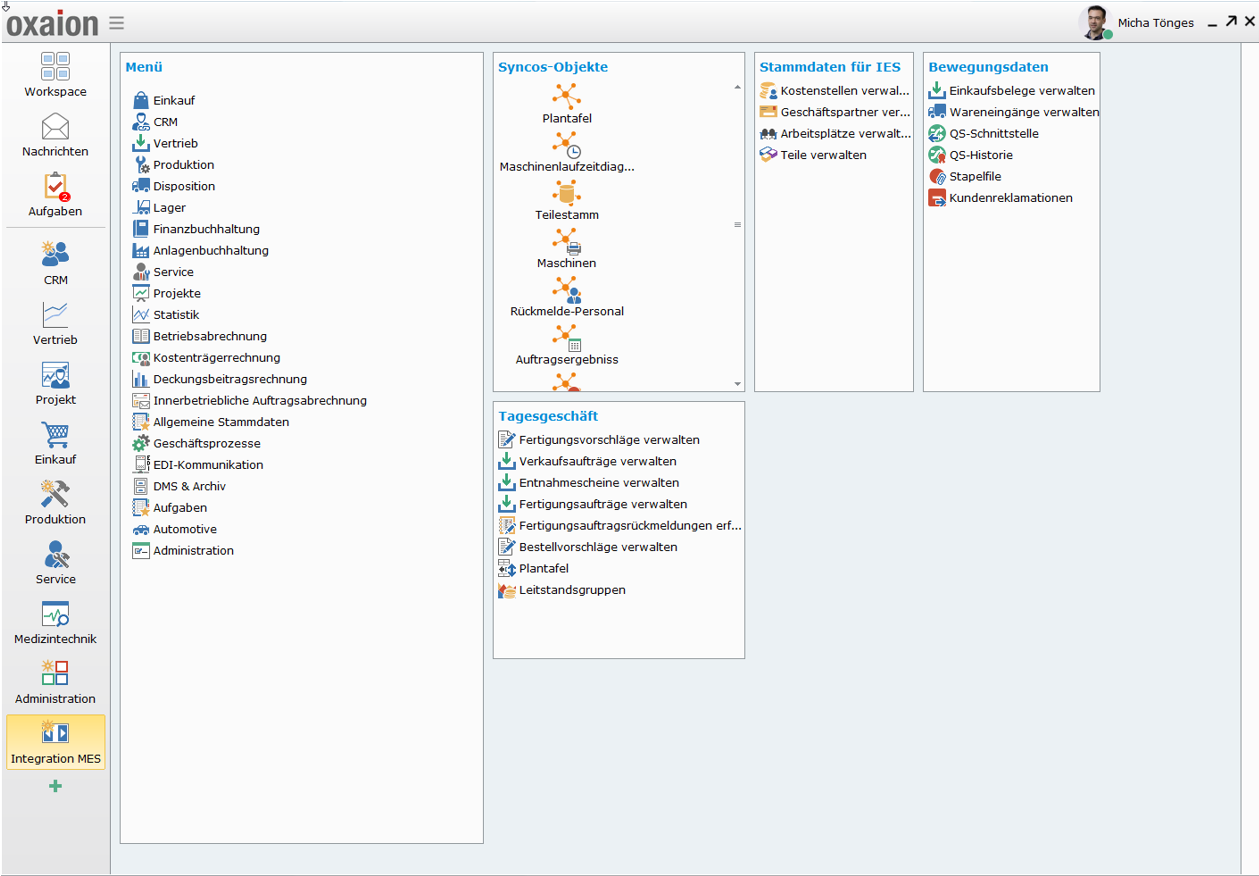Open Statistik menu entry
1259x876 pixels.
click(x=166, y=315)
